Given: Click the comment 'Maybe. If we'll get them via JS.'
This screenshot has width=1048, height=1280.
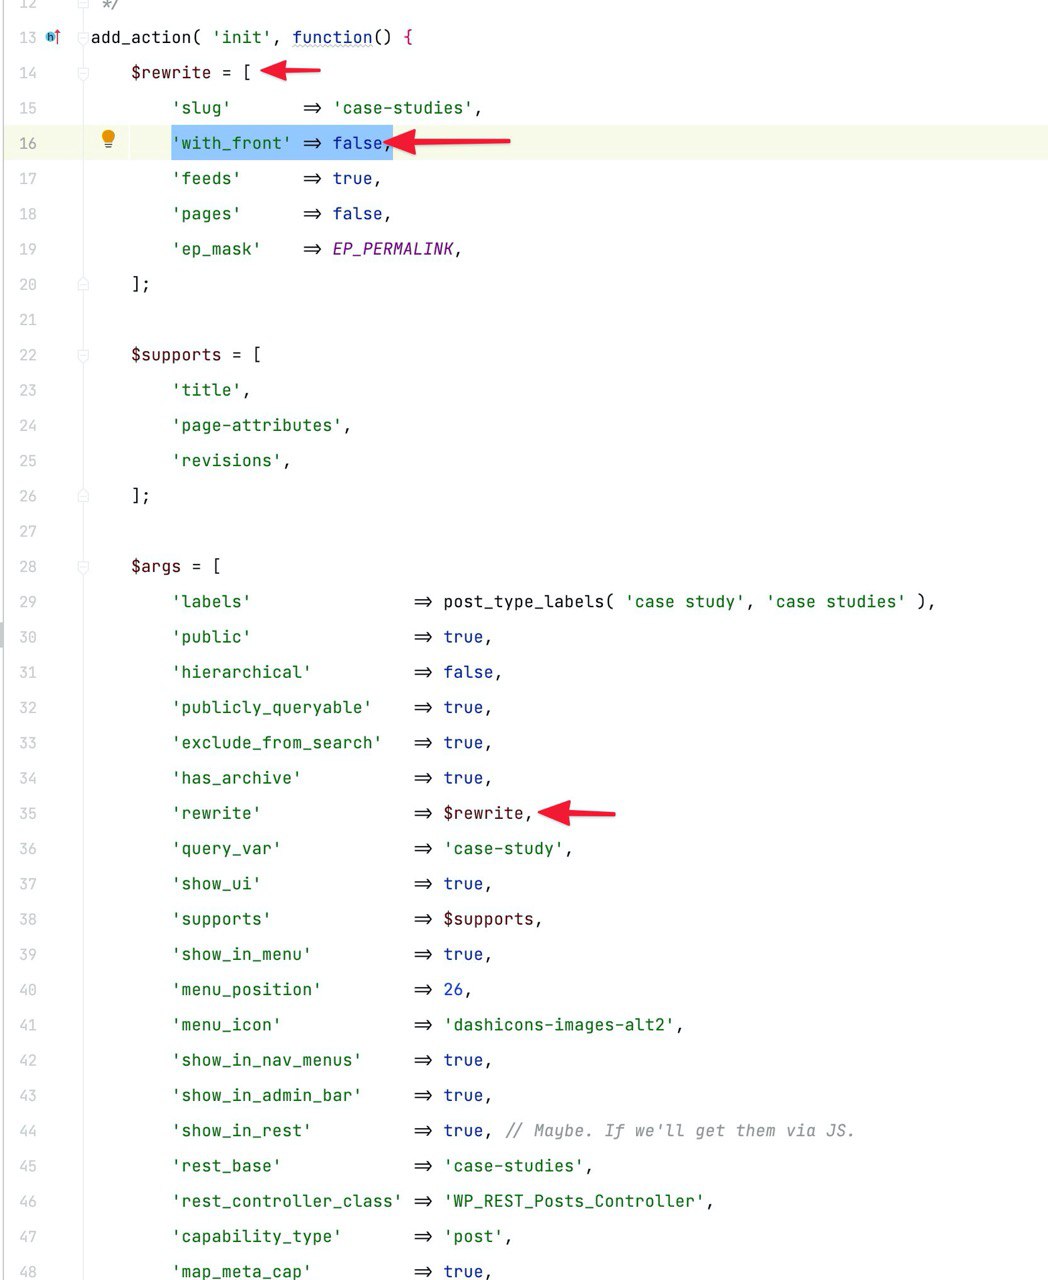Looking at the screenshot, I should (x=680, y=1131).
